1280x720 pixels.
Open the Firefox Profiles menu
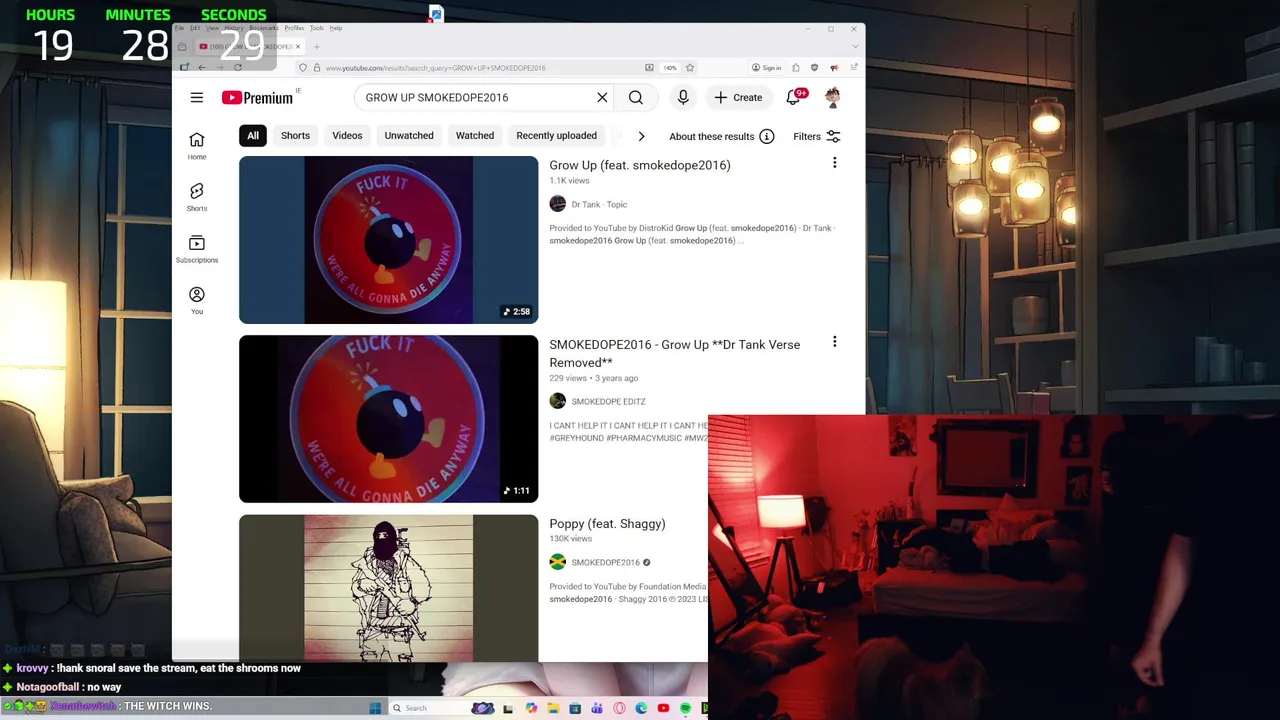[x=294, y=28]
